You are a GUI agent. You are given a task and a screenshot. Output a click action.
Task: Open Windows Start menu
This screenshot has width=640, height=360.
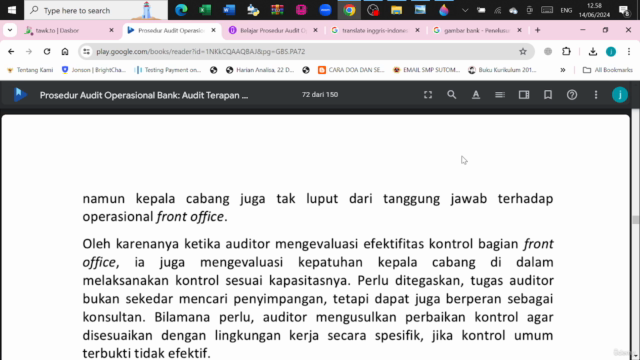[11, 10]
